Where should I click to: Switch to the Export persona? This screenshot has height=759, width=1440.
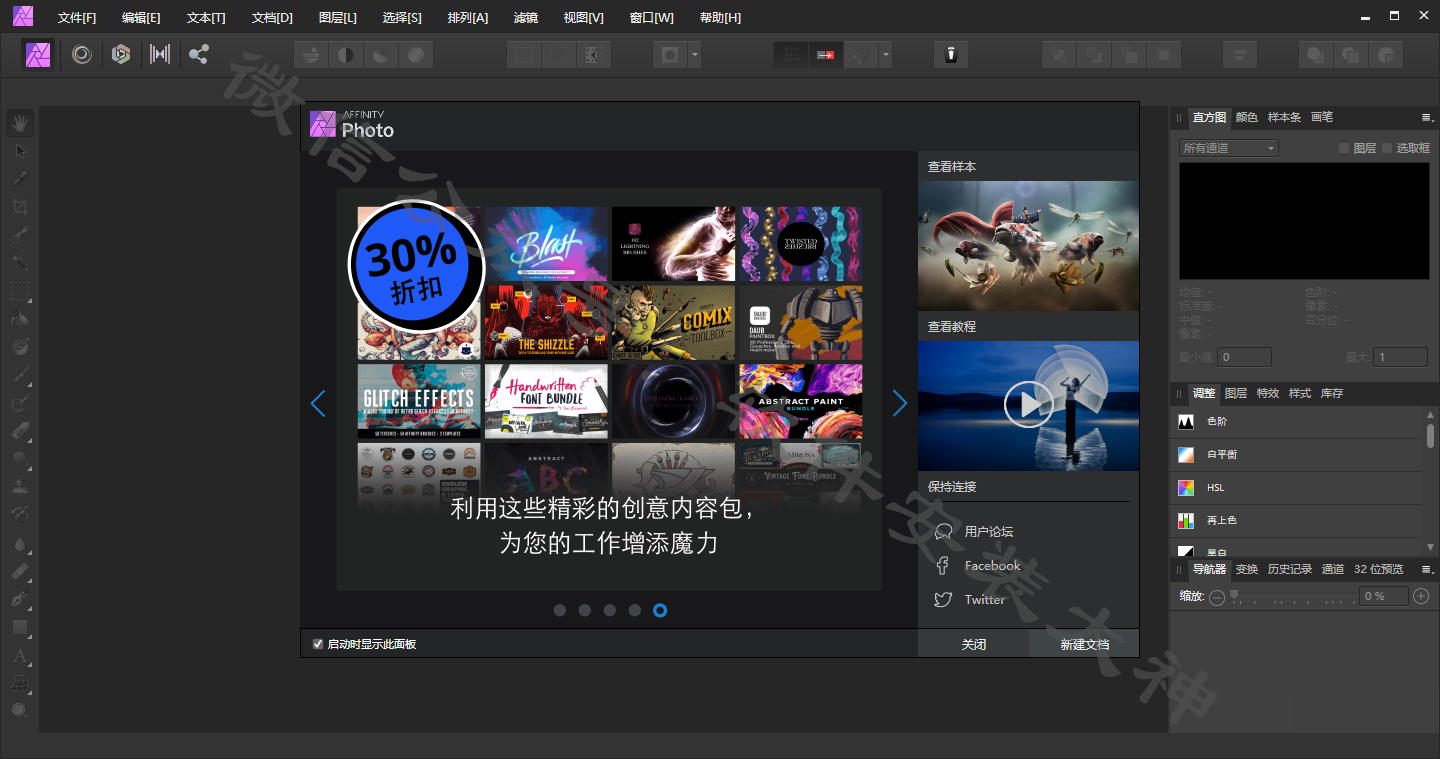click(199, 54)
